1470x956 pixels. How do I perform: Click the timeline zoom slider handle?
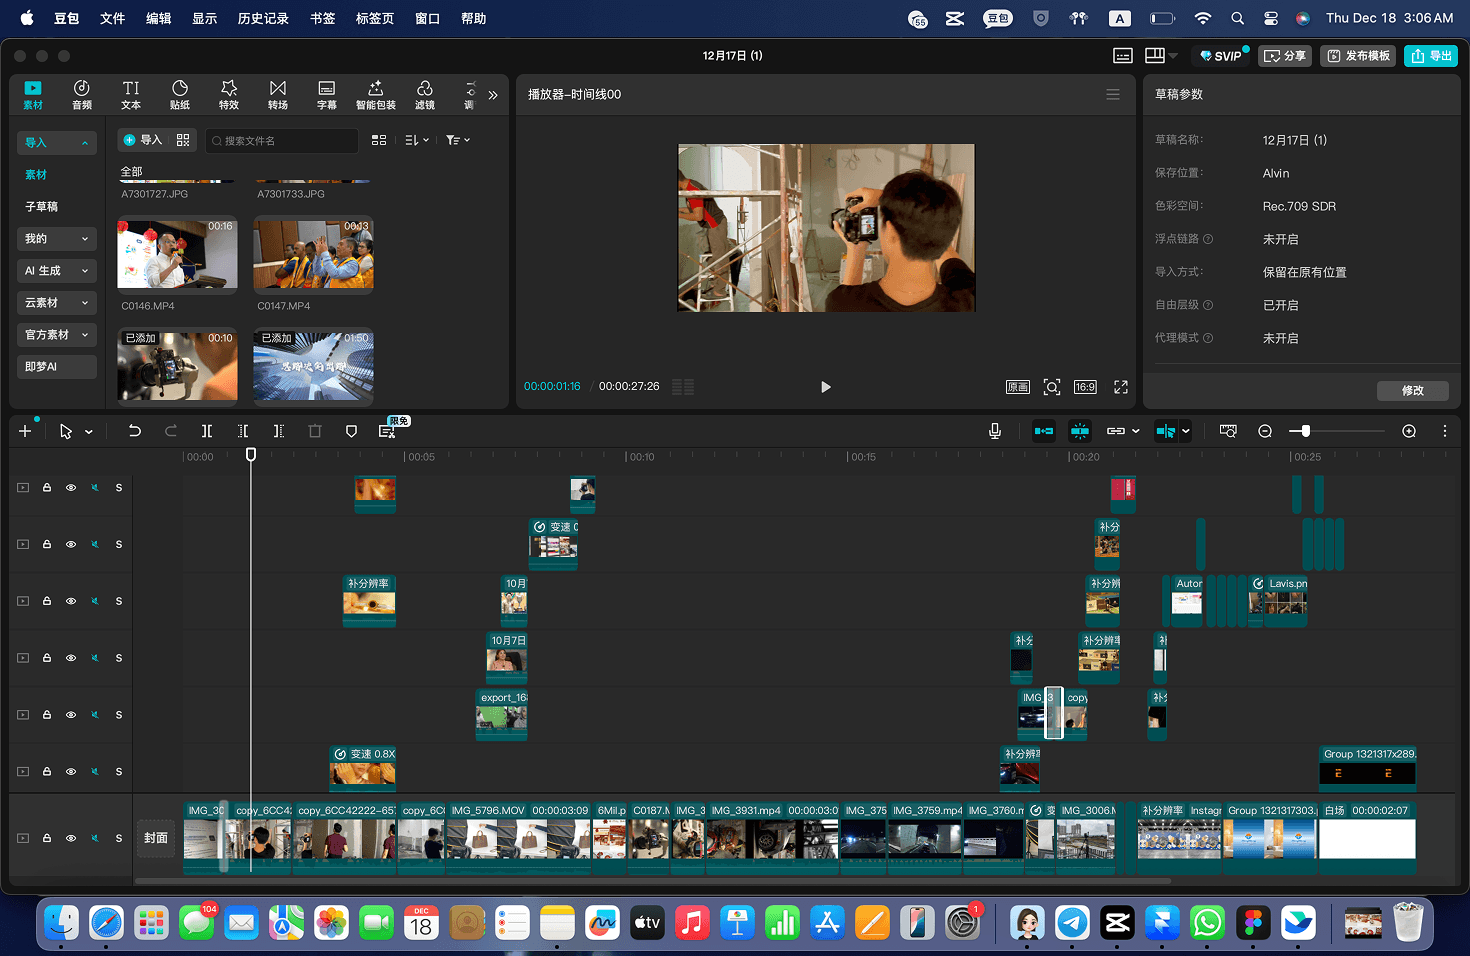click(1305, 431)
